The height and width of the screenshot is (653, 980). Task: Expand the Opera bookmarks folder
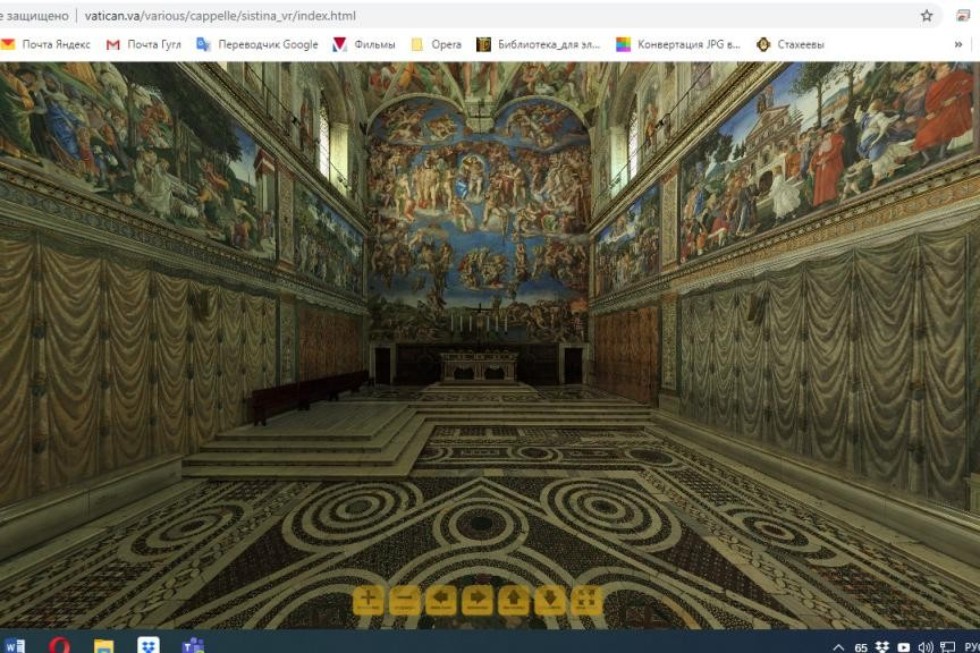click(437, 44)
